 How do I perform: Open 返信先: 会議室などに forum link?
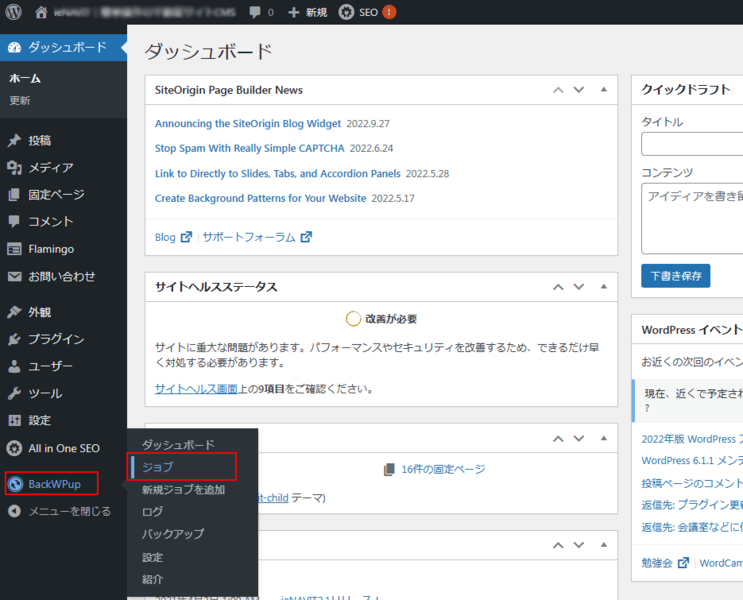(692, 527)
